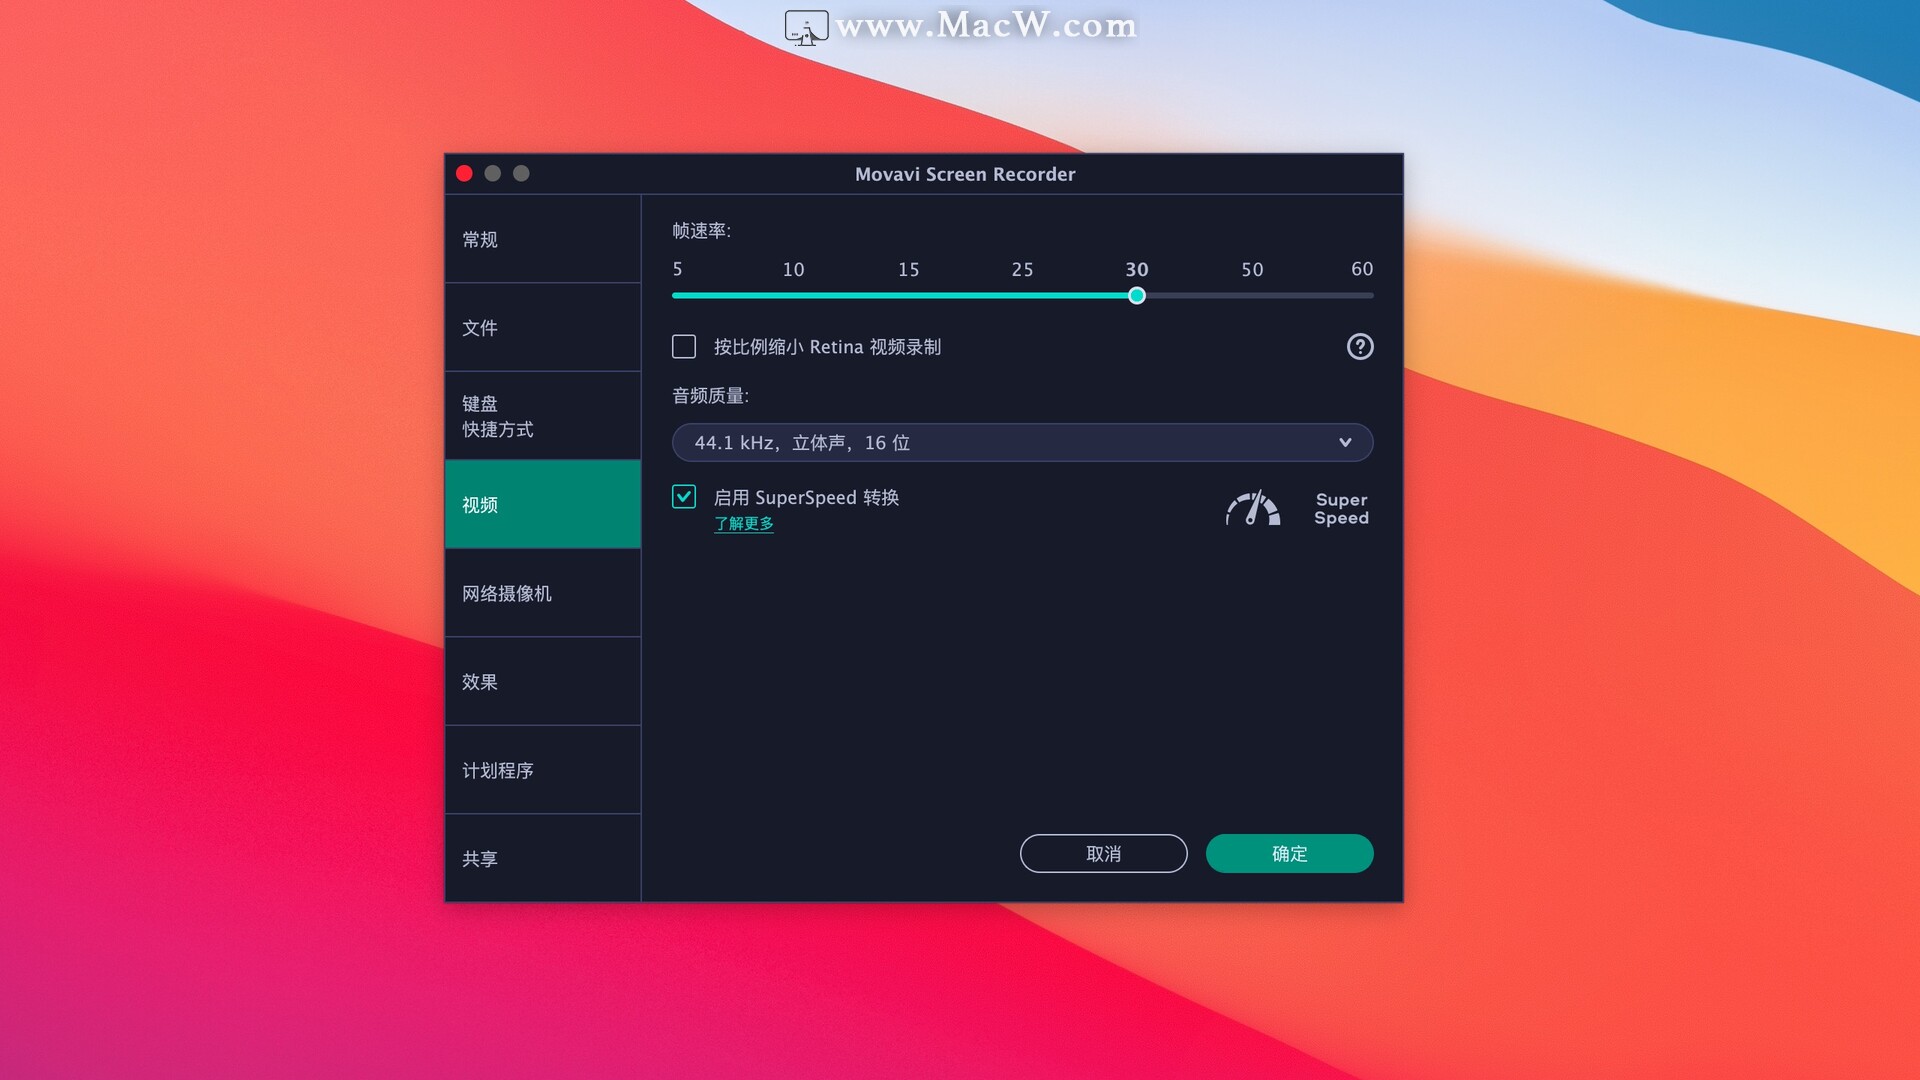Click the frame rate slider handle
Image resolution: width=1920 pixels, height=1080 pixels.
point(1136,295)
